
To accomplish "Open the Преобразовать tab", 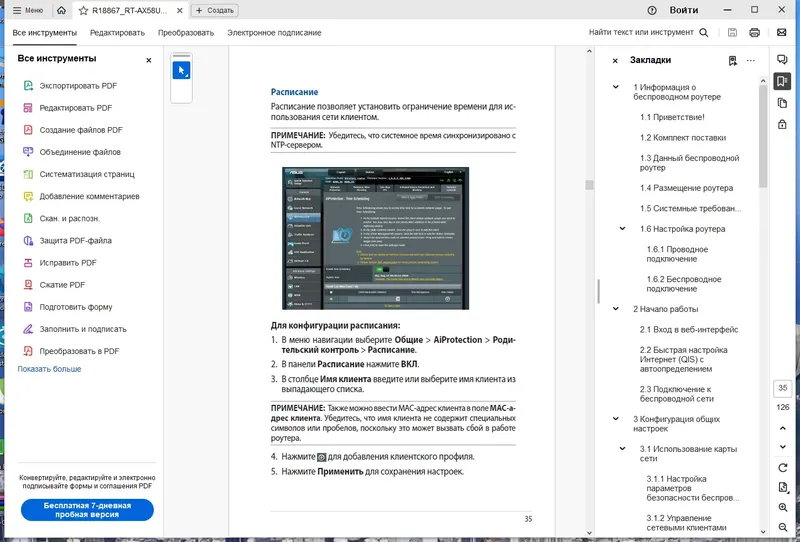I will tap(186, 33).
